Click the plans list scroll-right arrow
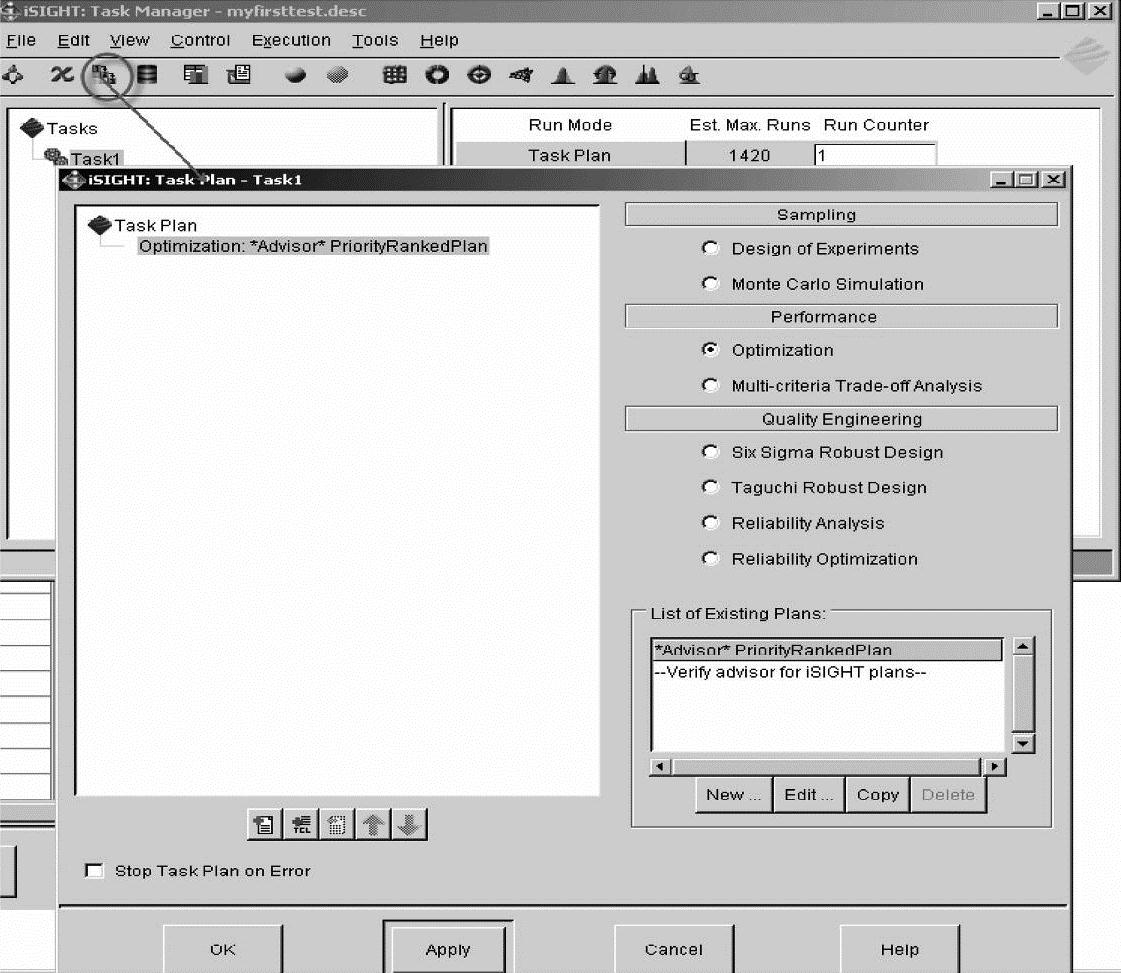The width and height of the screenshot is (1121, 973). point(994,766)
